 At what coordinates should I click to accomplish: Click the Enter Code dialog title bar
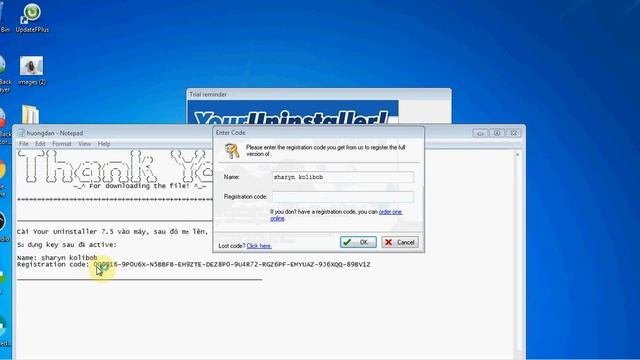point(318,133)
